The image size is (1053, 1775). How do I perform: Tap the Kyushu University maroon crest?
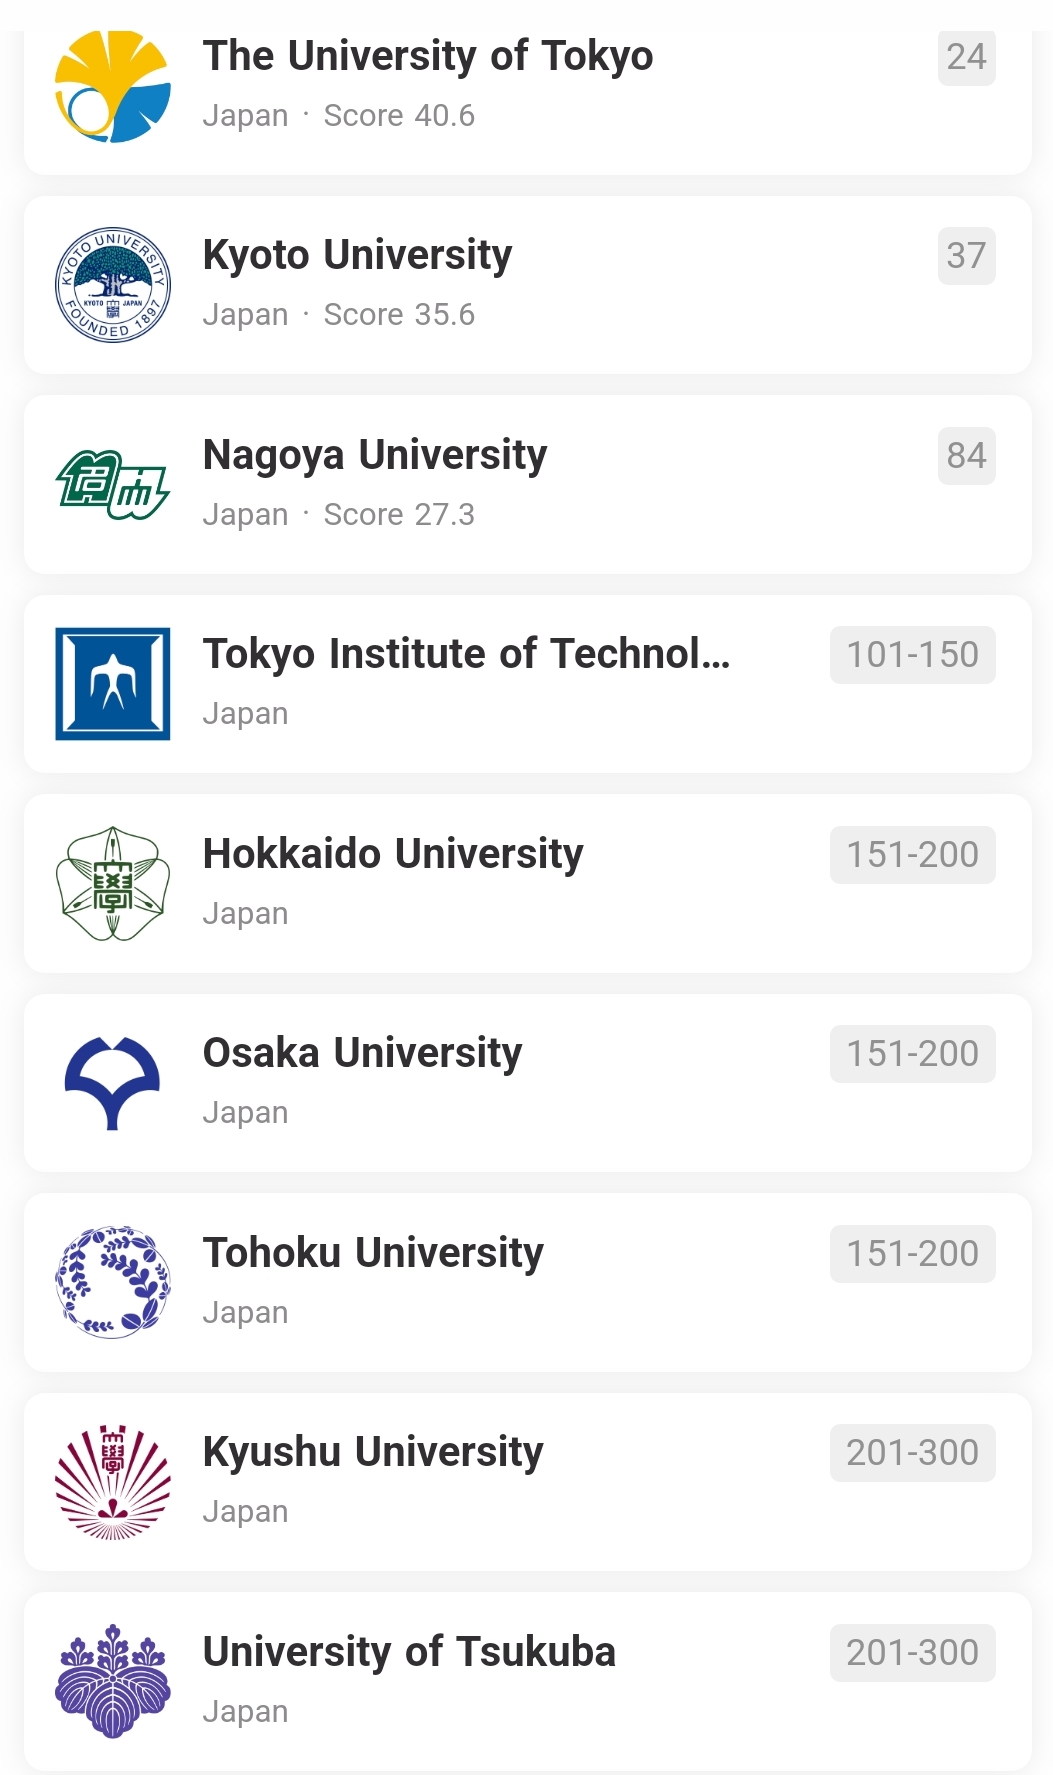point(112,1482)
